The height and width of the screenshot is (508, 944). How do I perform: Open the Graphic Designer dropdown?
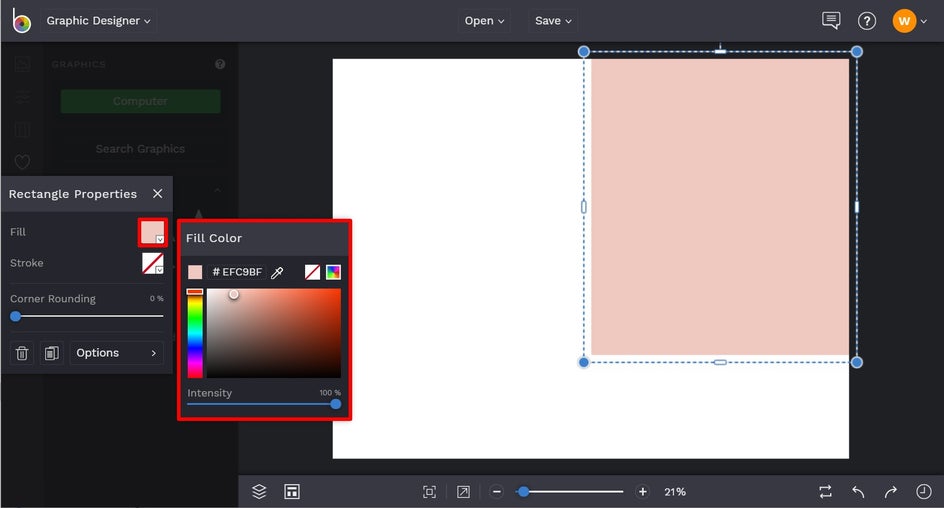pos(99,20)
